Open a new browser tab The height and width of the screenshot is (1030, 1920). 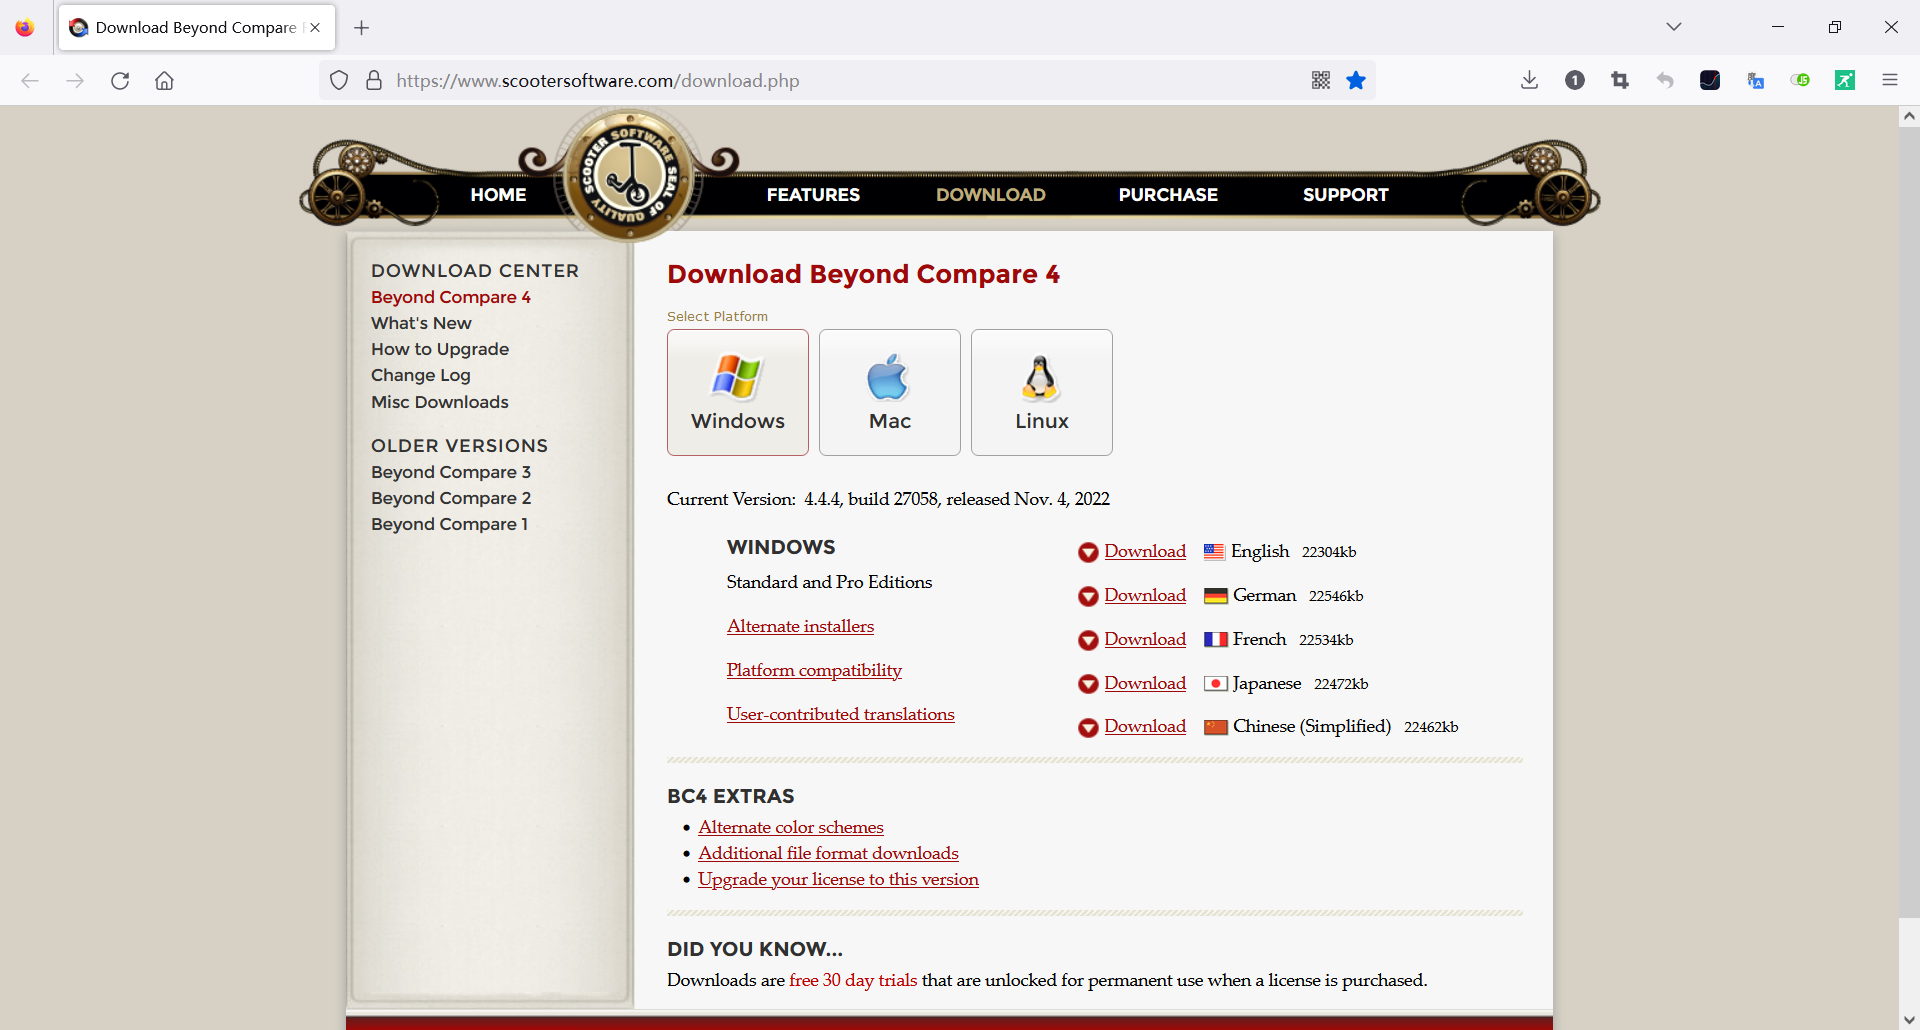click(362, 28)
